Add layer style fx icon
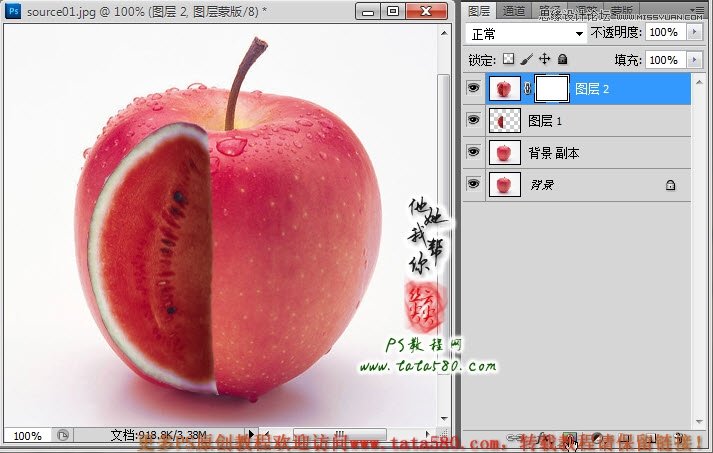 pyautogui.click(x=542, y=439)
